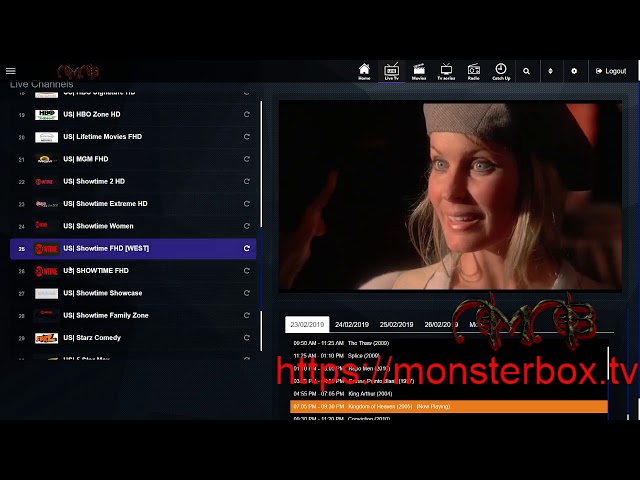
Task: Reload Showtime Extreme HD channel
Action: tap(247, 204)
